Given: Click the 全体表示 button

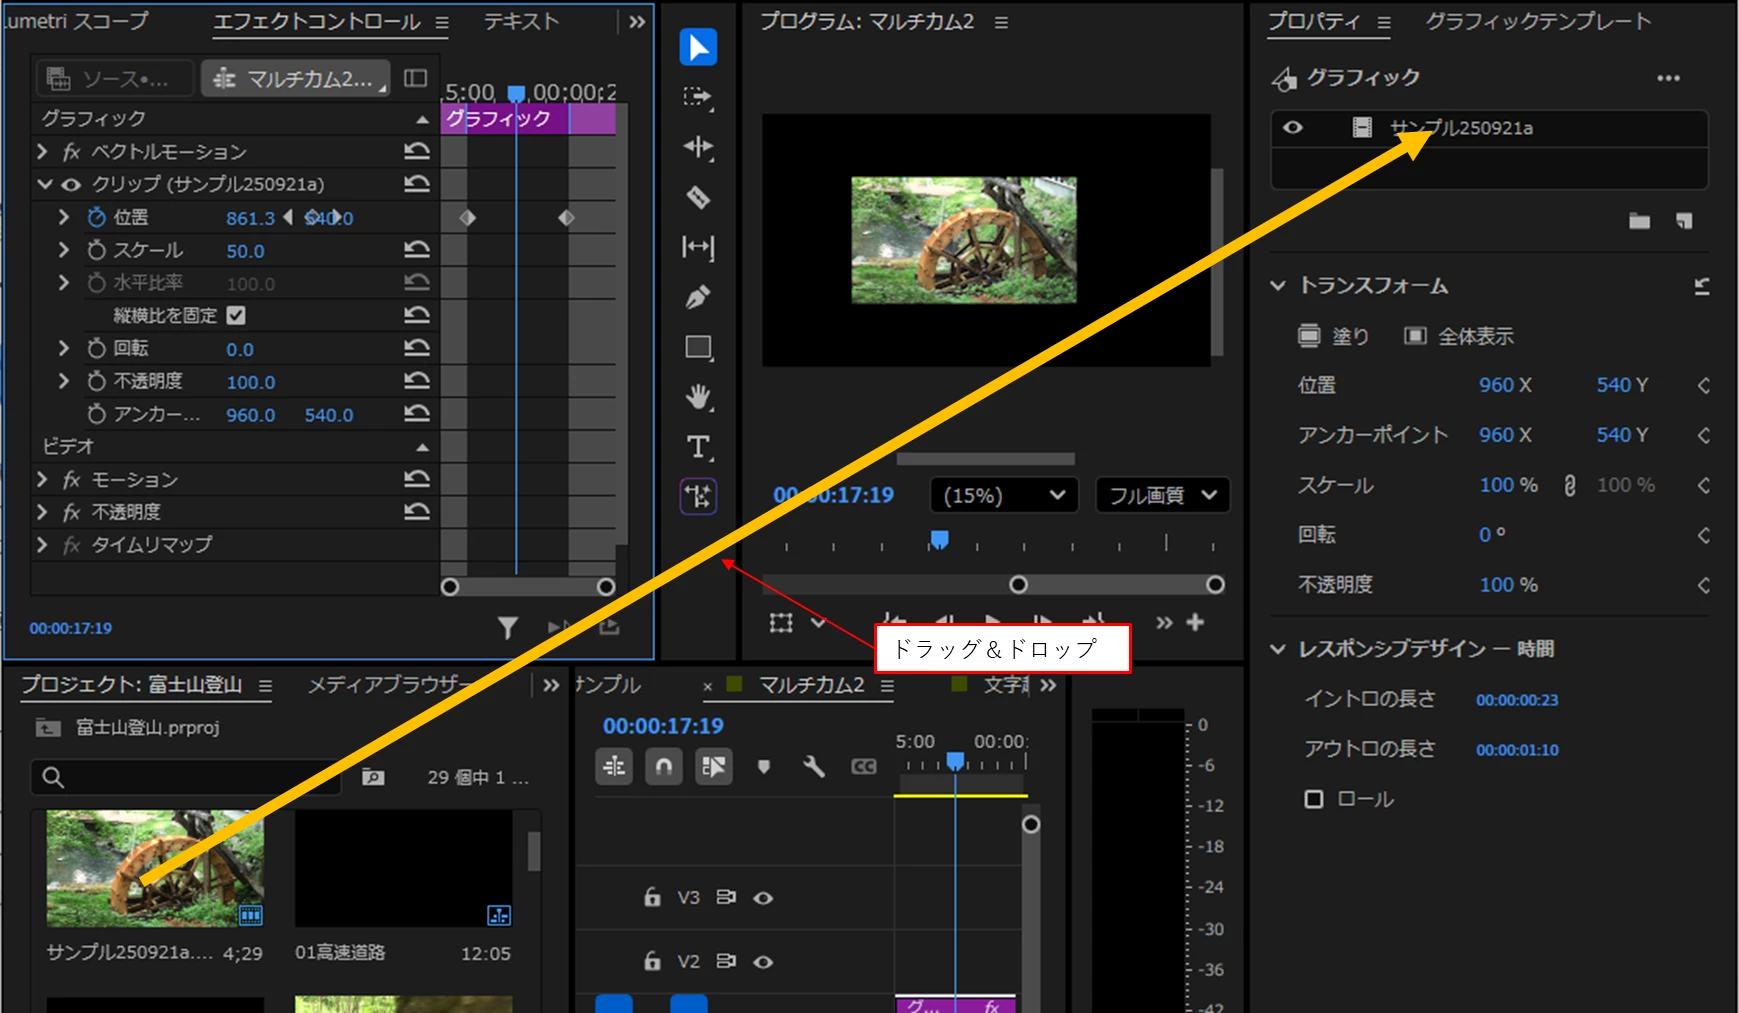Looking at the screenshot, I should 1459,336.
